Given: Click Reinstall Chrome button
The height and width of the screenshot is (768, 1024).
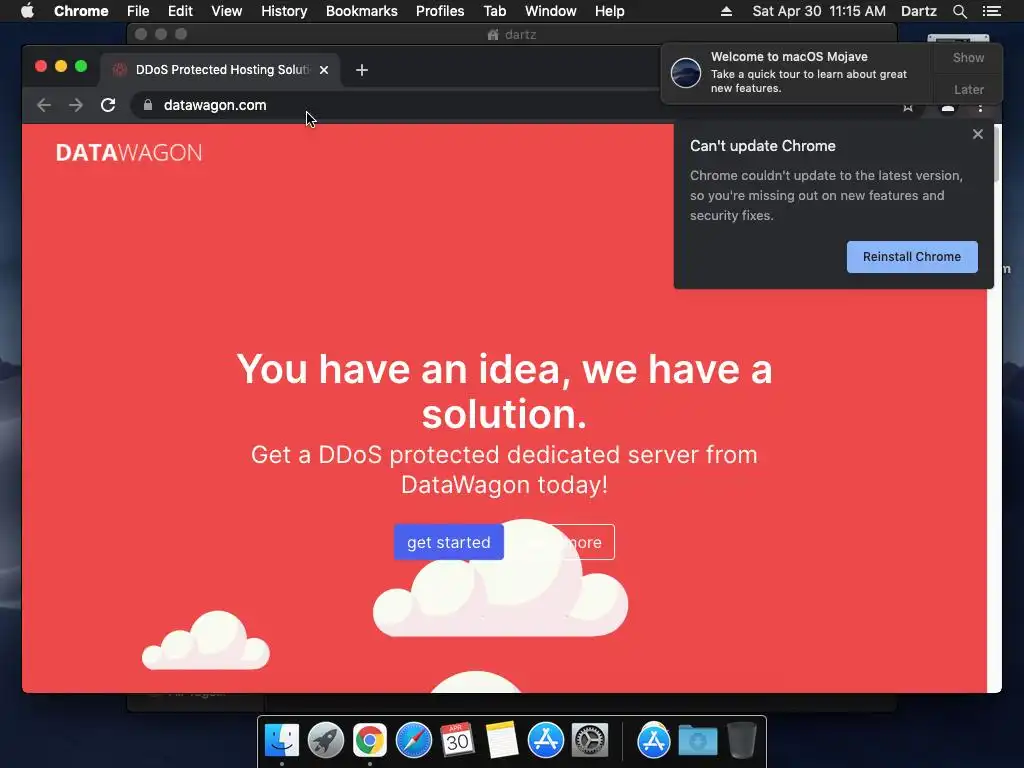Looking at the screenshot, I should click(x=912, y=257).
